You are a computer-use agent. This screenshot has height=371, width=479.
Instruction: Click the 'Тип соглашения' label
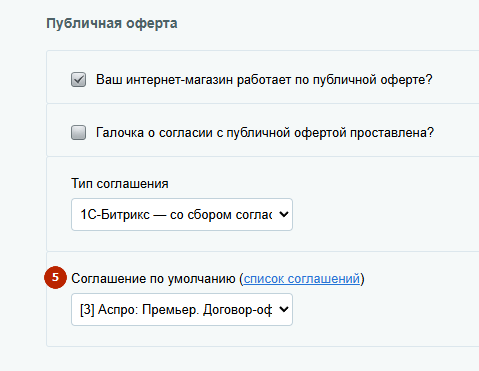tap(120, 183)
